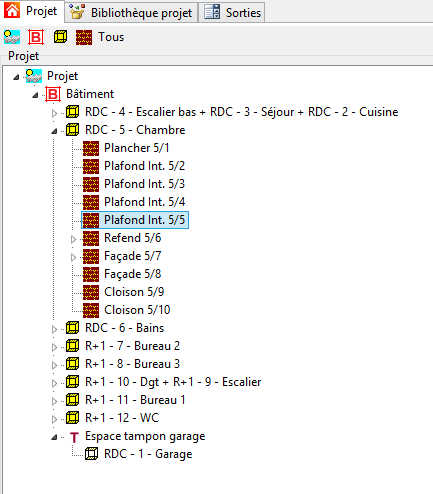This screenshot has height=494, width=433.
Task: Expand the Refend 5/6 wall node
Action: (73, 239)
